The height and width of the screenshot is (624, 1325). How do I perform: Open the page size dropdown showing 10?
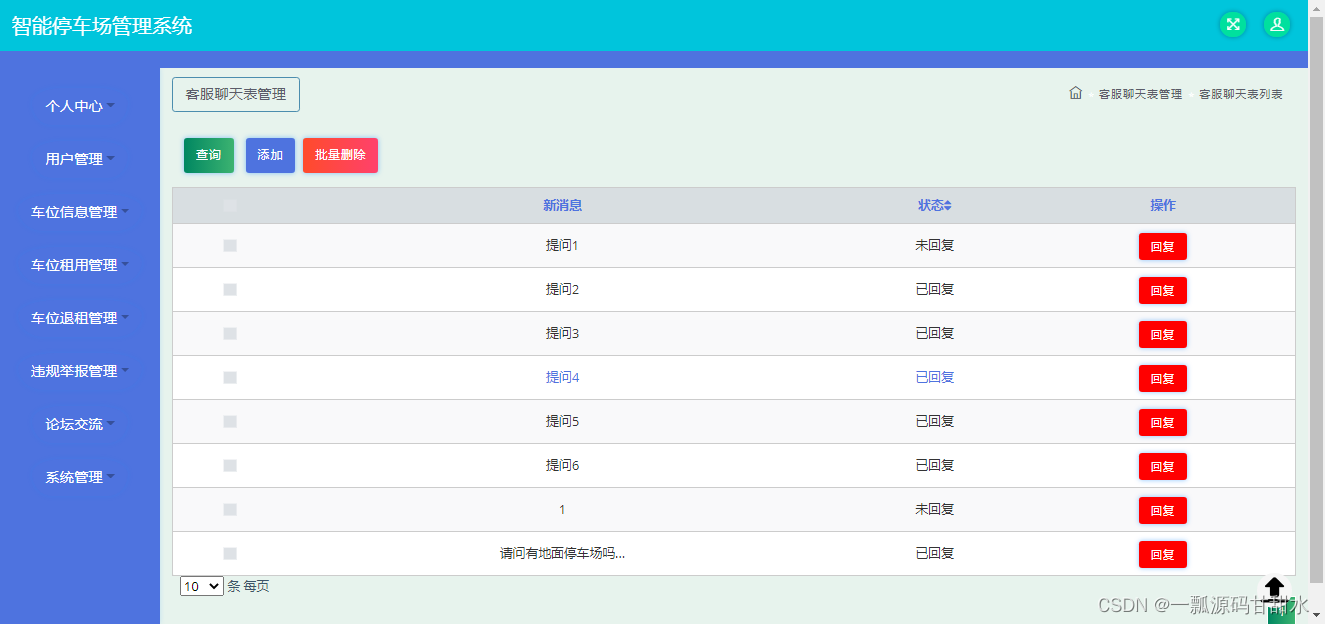click(x=201, y=586)
